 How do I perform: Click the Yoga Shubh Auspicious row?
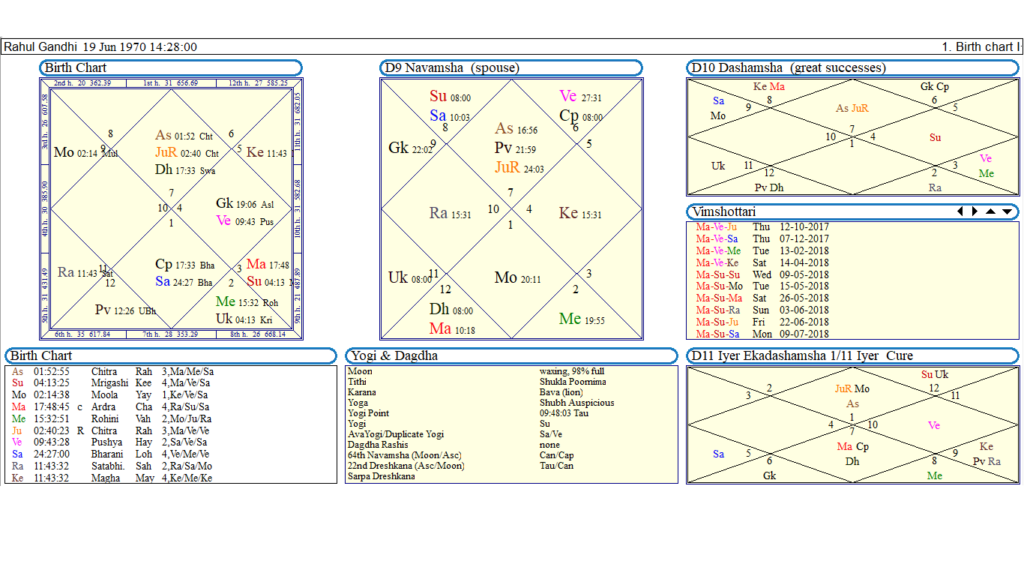tap(481, 403)
